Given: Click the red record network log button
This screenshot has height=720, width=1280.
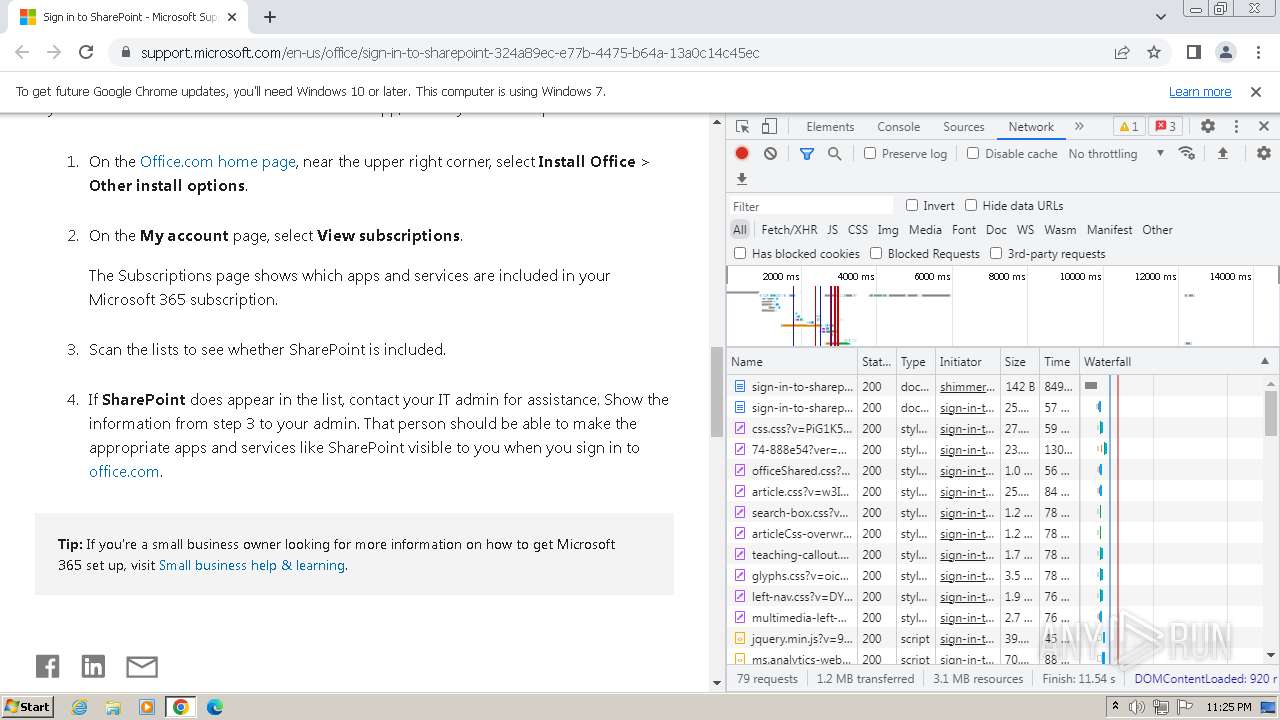Looking at the screenshot, I should tap(742, 153).
